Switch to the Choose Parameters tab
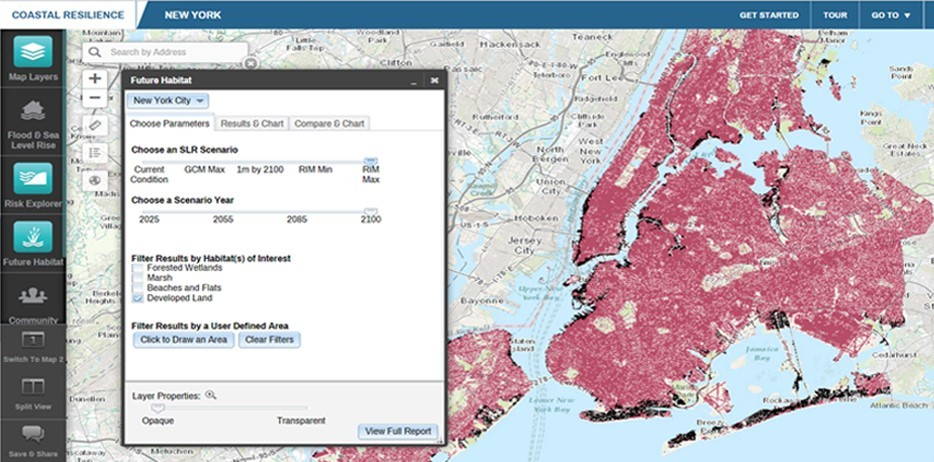Screen dimensions: 934x462 (170, 123)
